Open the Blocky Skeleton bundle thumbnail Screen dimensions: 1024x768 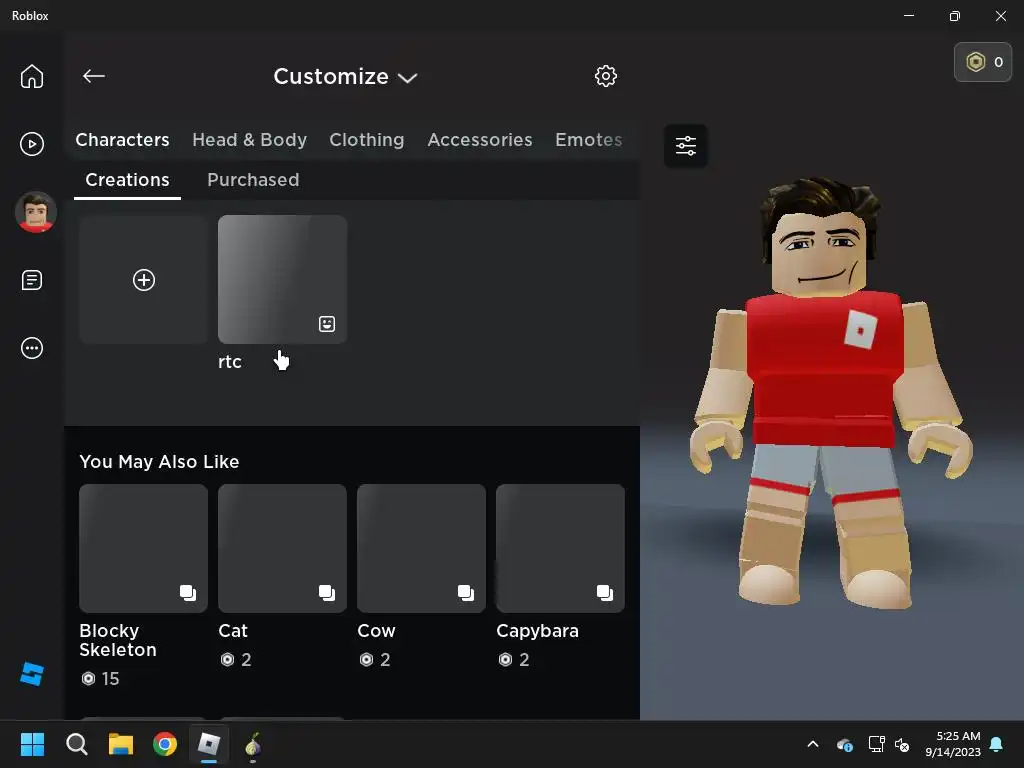click(x=144, y=549)
